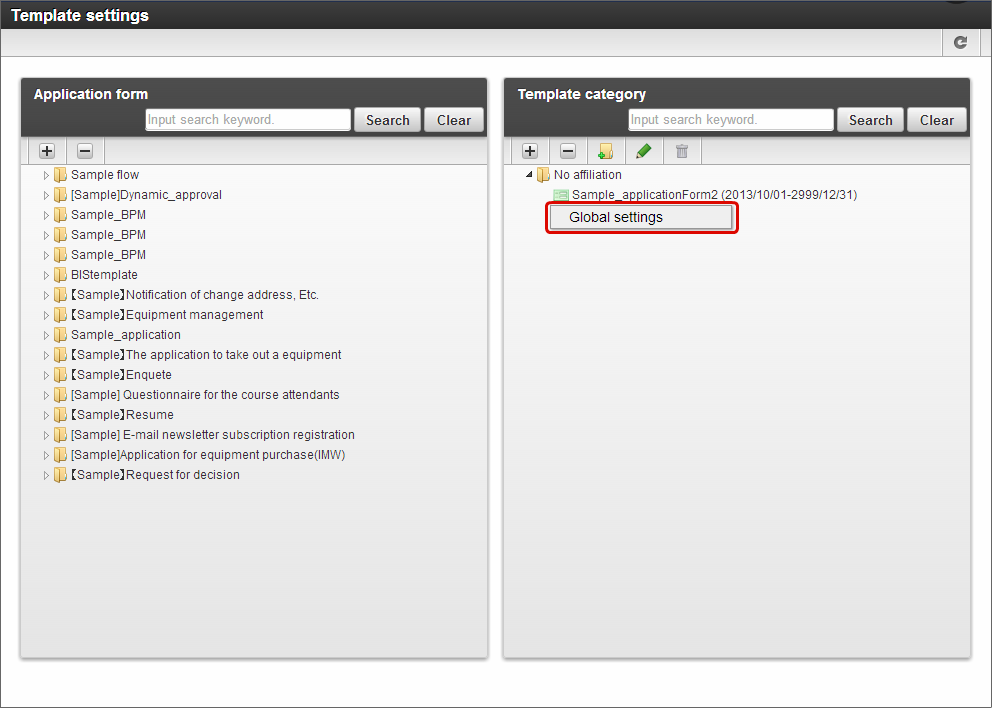This screenshot has width=992, height=708.
Task: Select [Sample] Questionnaire for the course attendants
Action: pyautogui.click(x=205, y=395)
